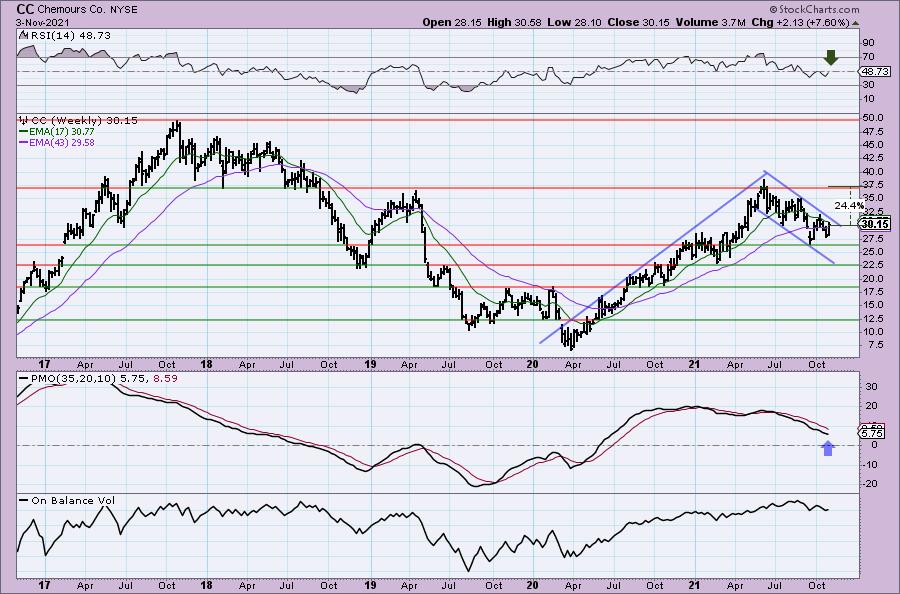Click the High 30.58 value
Viewport: 900px width, 594px height.
pyautogui.click(x=515, y=22)
